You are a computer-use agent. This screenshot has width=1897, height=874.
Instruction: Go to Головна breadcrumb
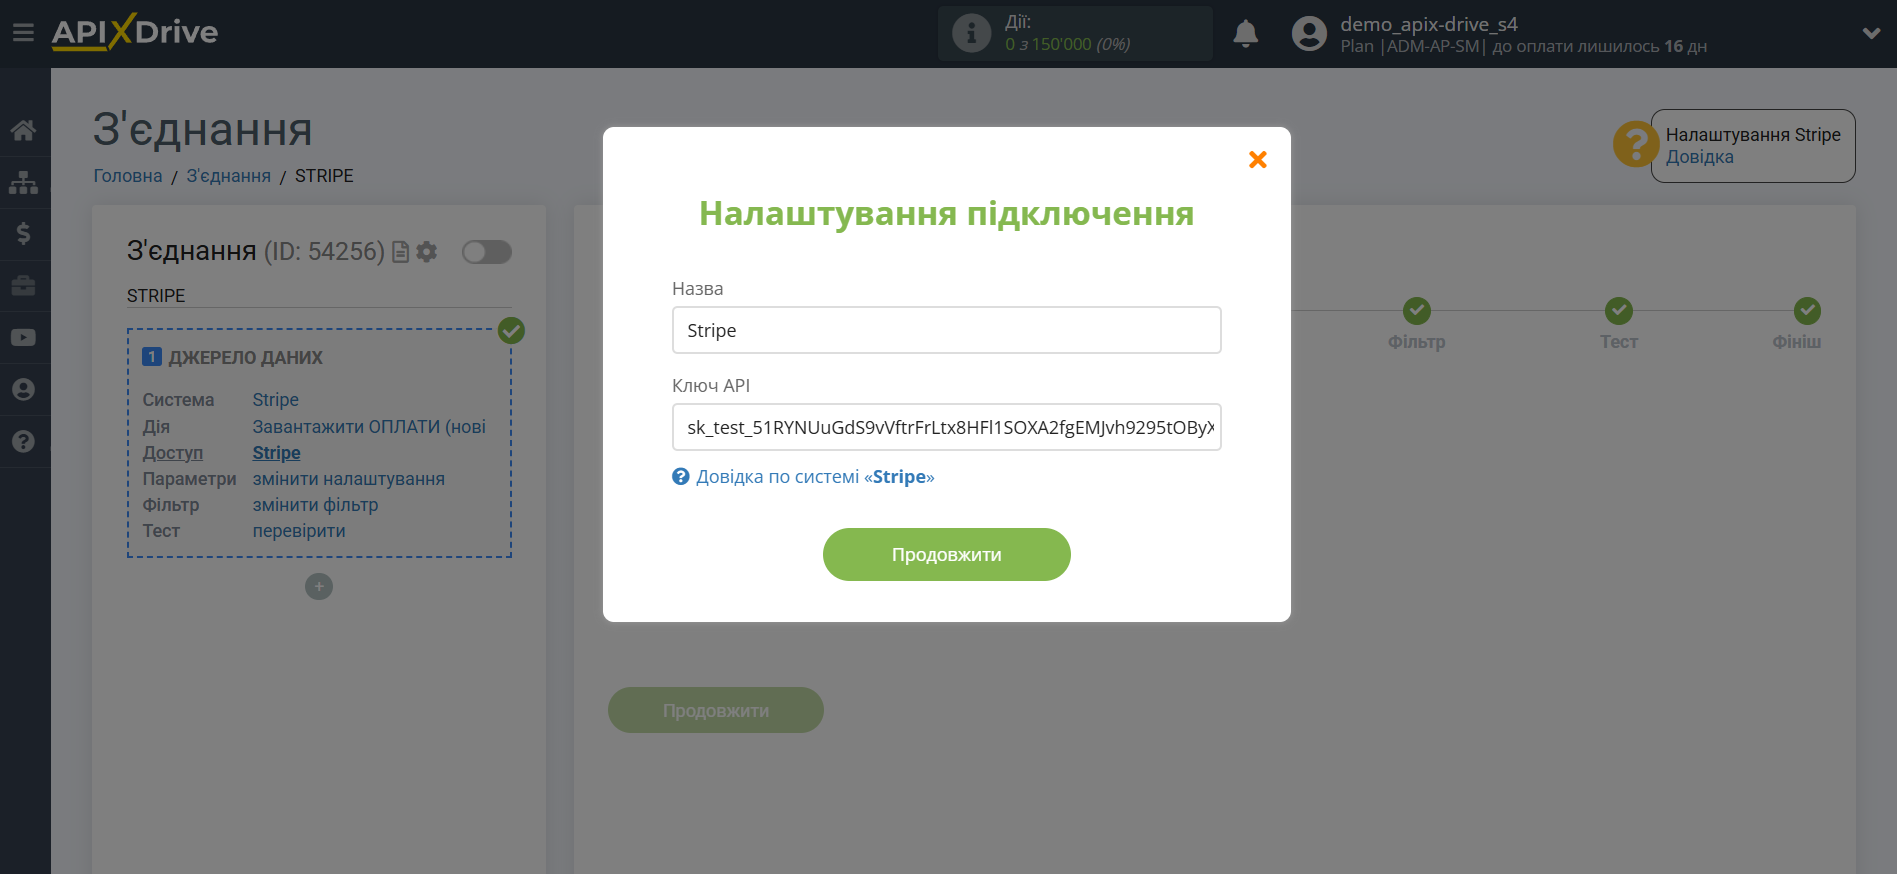point(128,176)
